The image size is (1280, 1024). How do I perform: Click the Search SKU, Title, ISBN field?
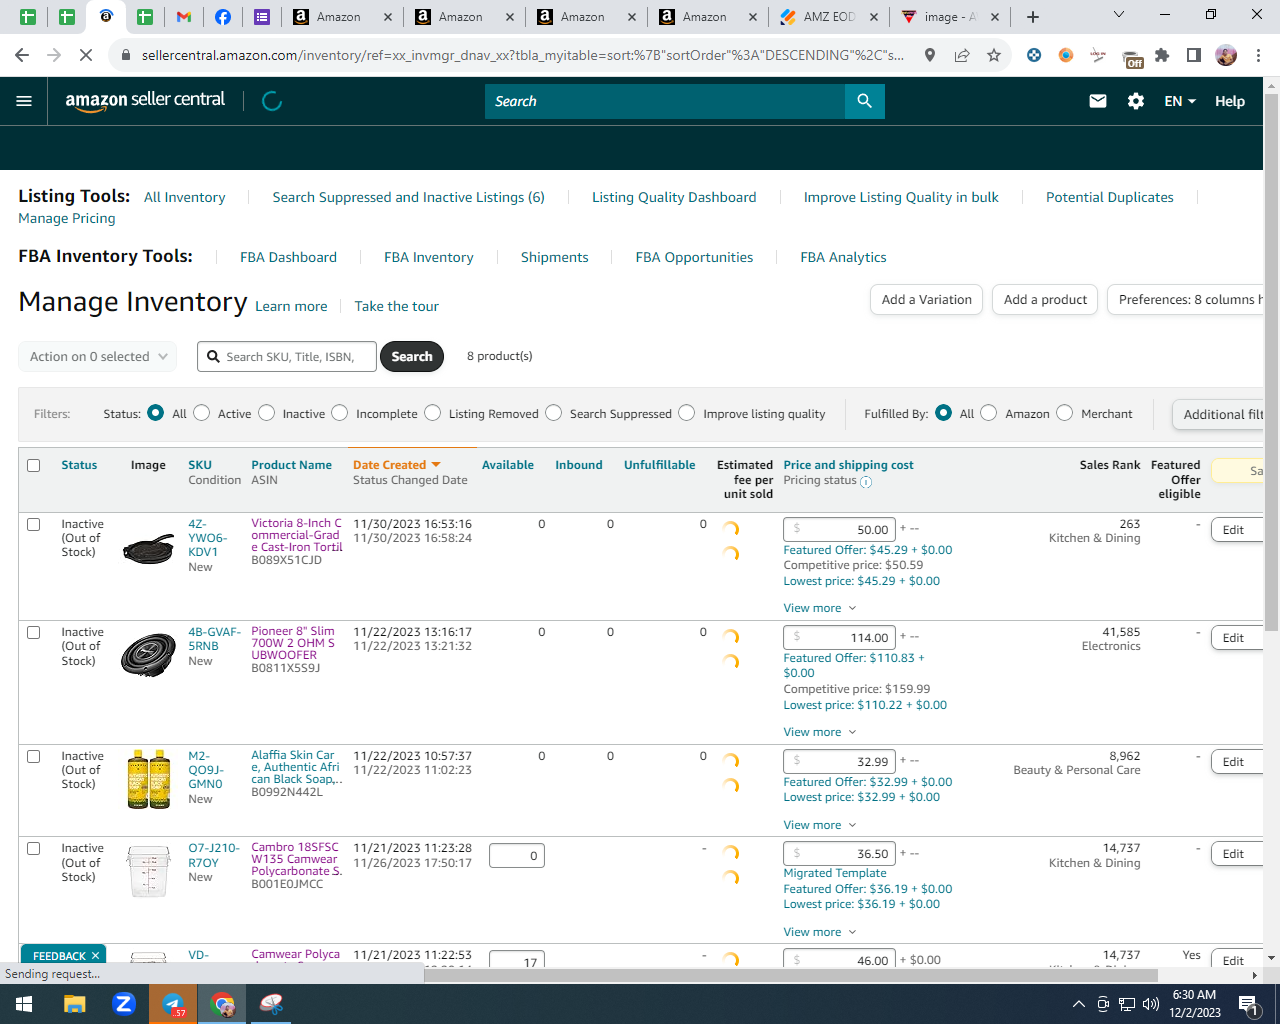pyautogui.click(x=288, y=357)
